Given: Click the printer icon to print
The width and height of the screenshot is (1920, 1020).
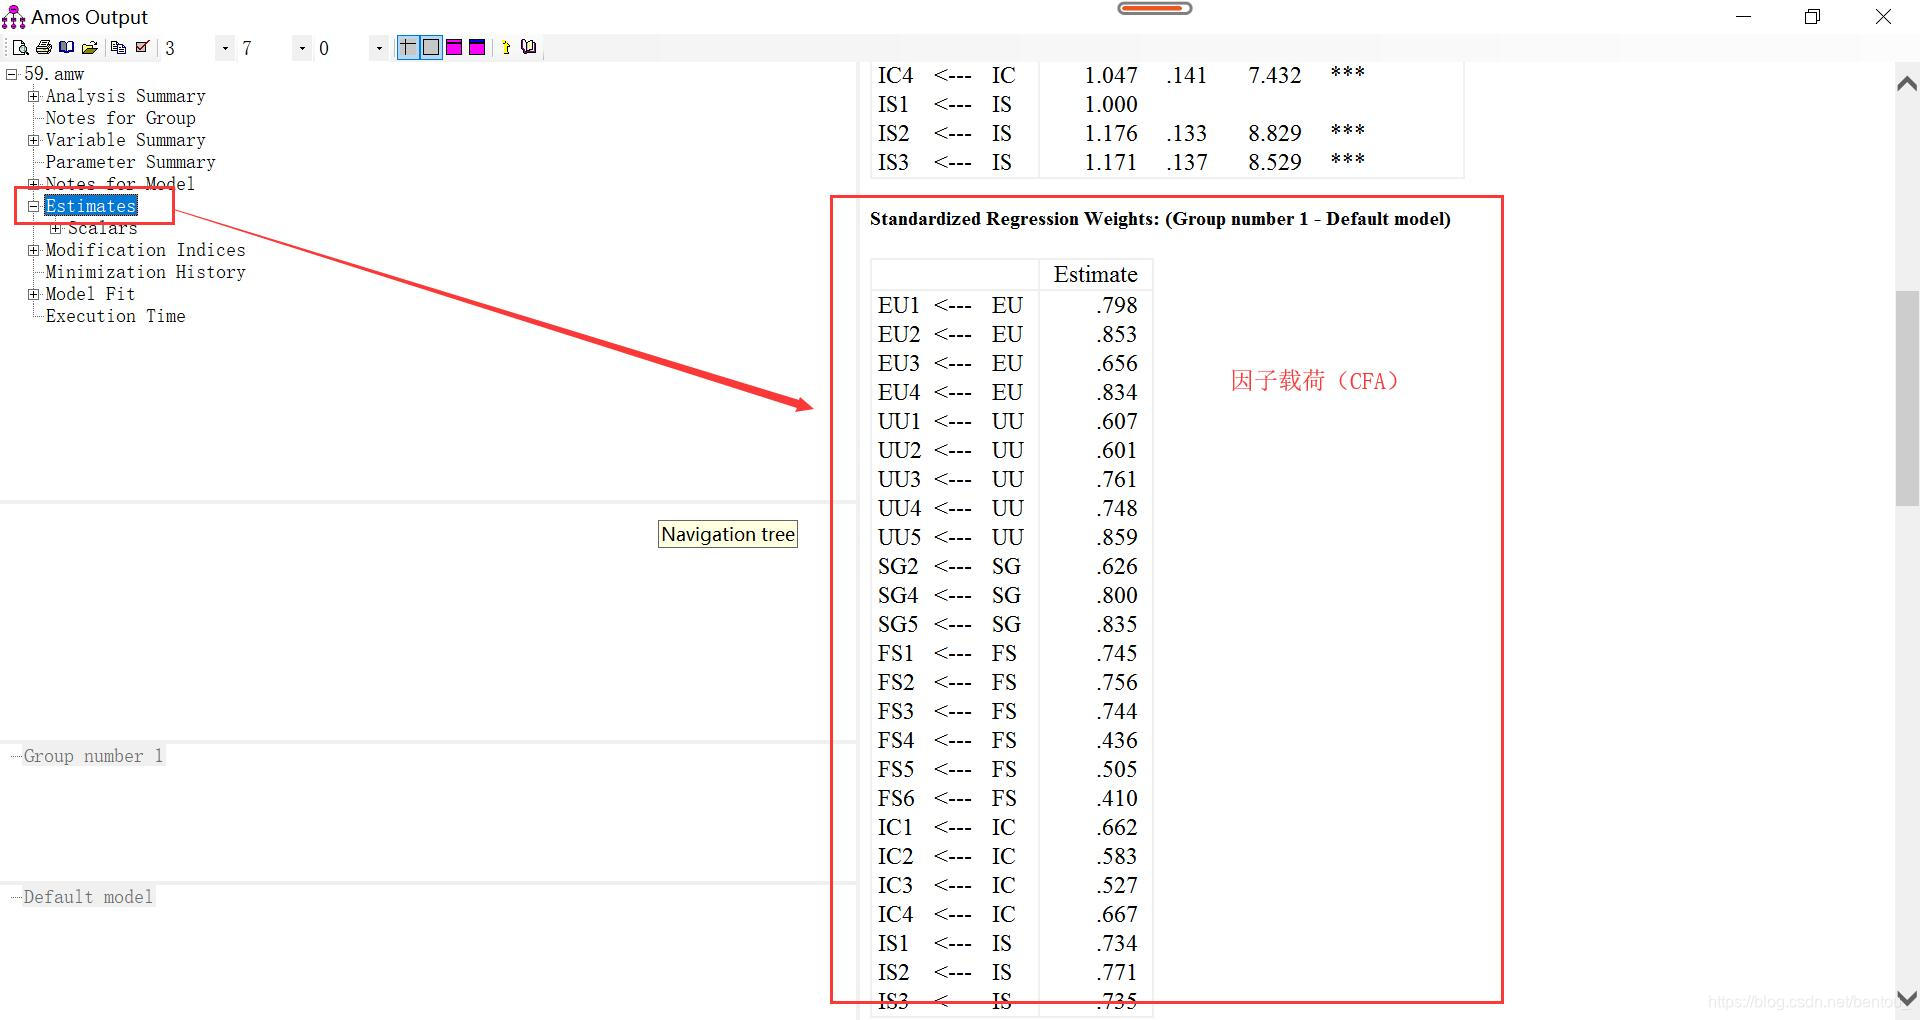Looking at the screenshot, I should tap(43, 47).
